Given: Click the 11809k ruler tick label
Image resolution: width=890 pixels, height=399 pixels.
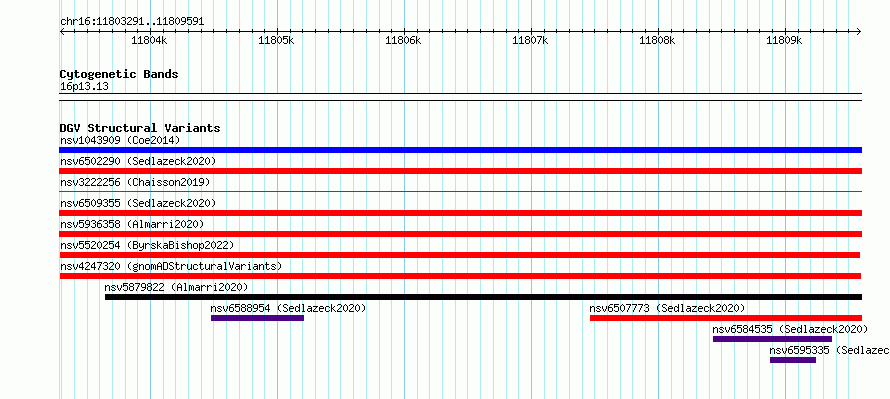Looking at the screenshot, I should coord(785,40).
